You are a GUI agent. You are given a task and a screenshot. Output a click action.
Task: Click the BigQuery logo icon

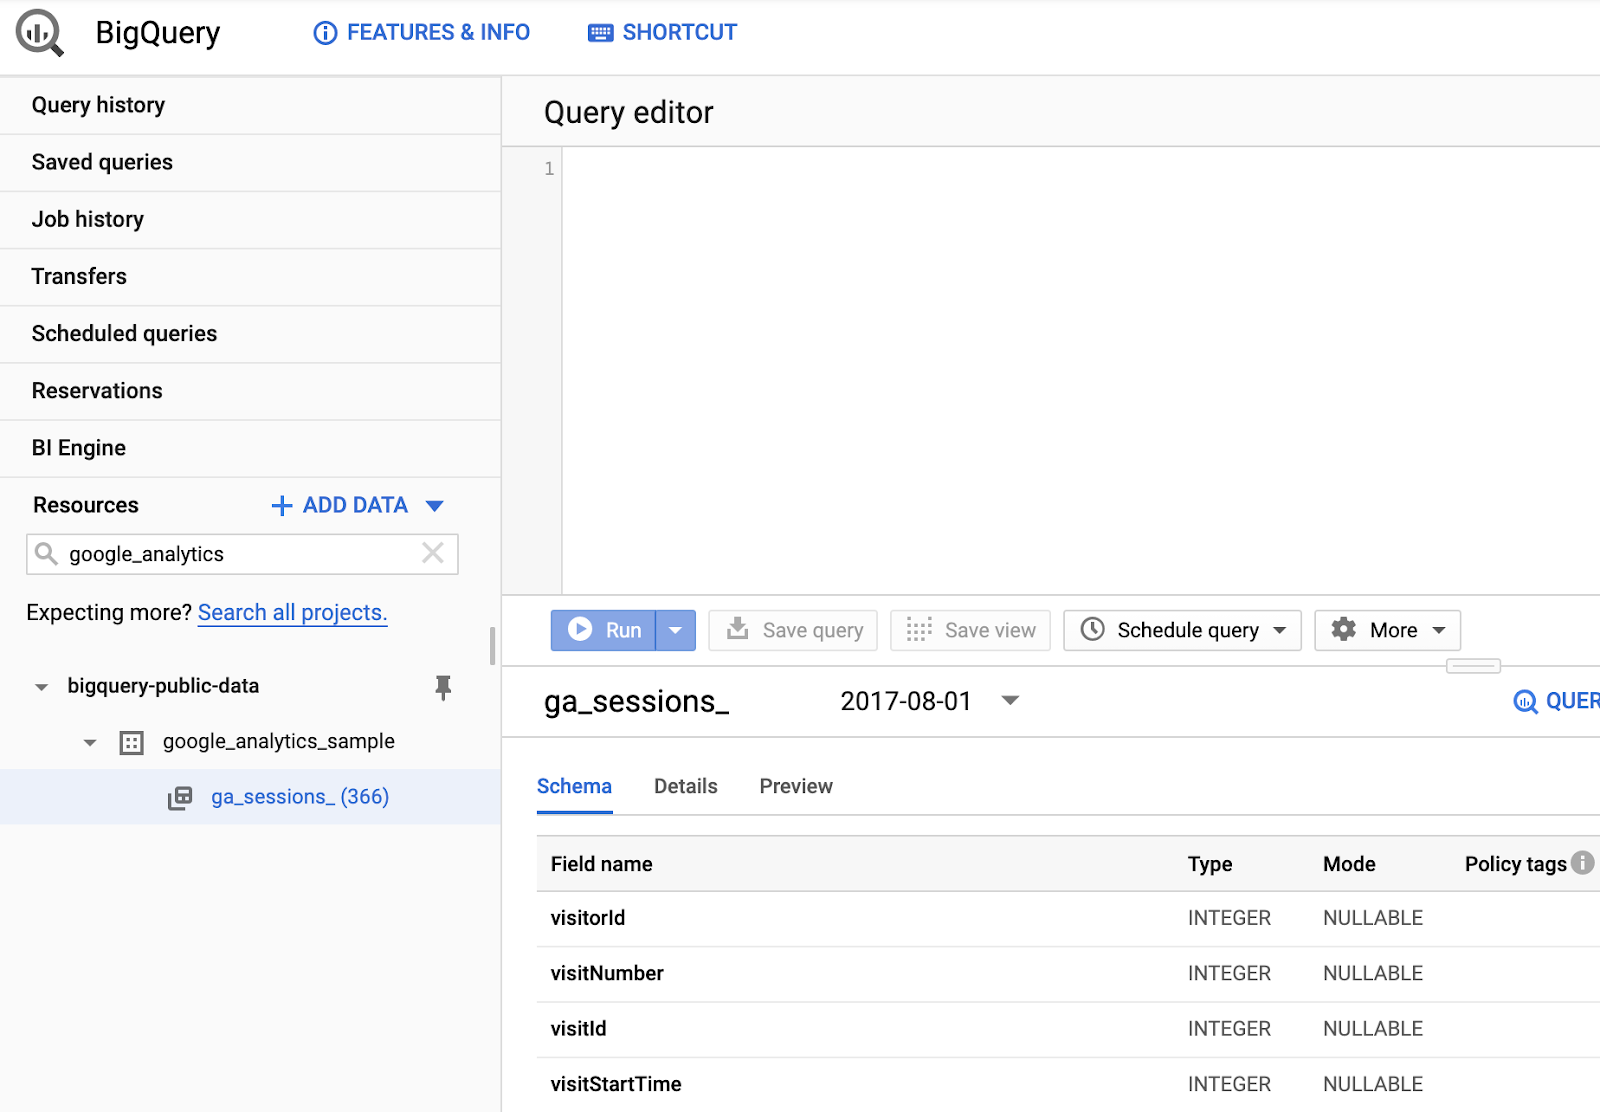pyautogui.click(x=39, y=33)
